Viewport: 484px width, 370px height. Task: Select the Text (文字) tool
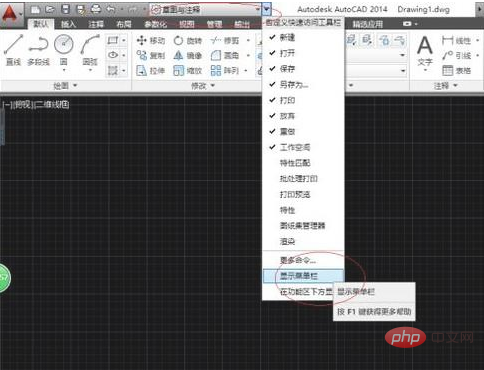tap(425, 51)
